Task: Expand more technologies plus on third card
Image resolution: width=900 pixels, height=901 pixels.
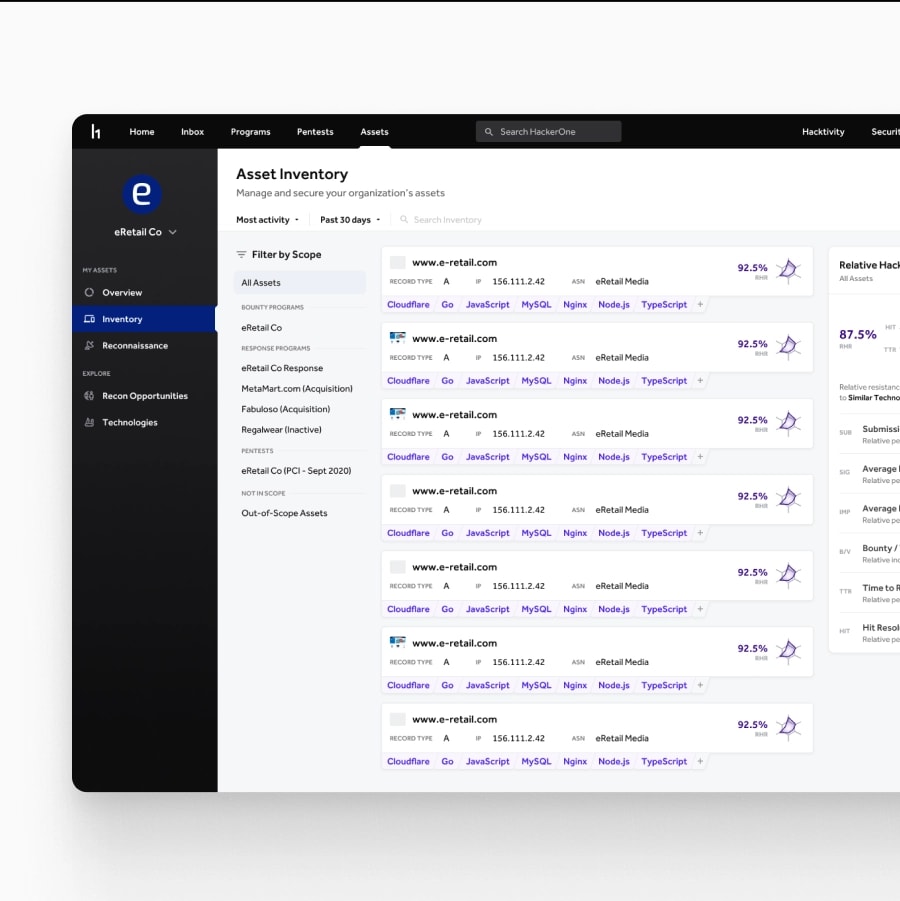Action: (700, 457)
